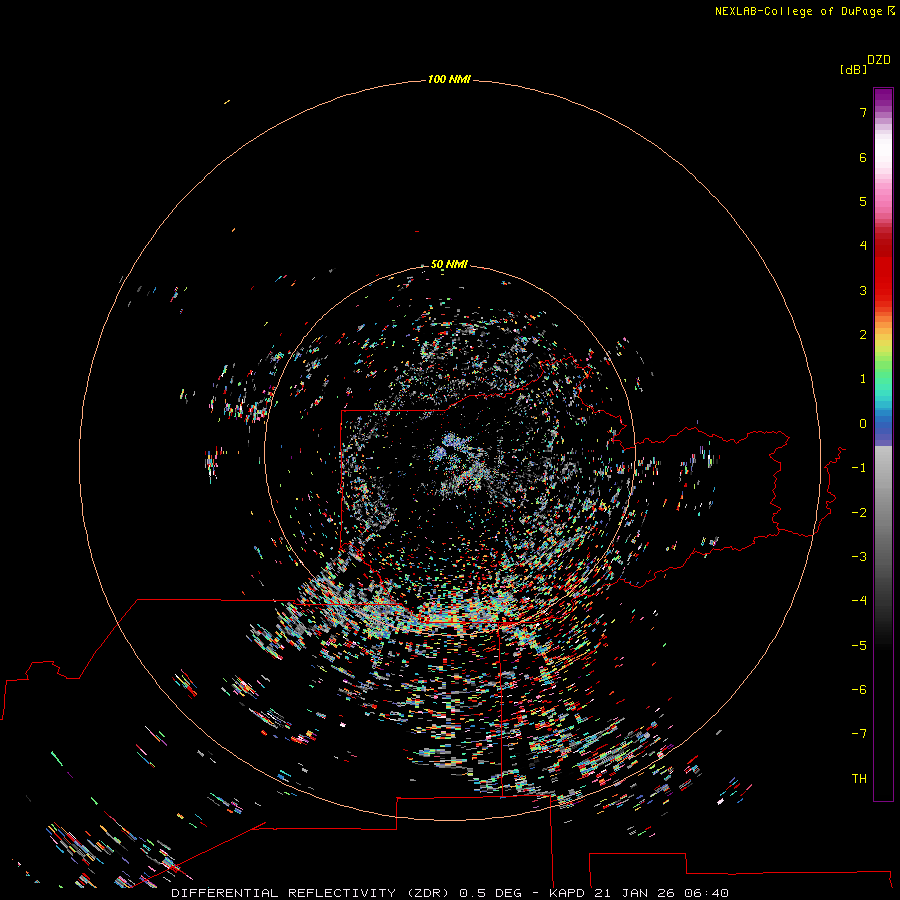
Task: Click the 0 value on the color scale
Action: point(863,424)
